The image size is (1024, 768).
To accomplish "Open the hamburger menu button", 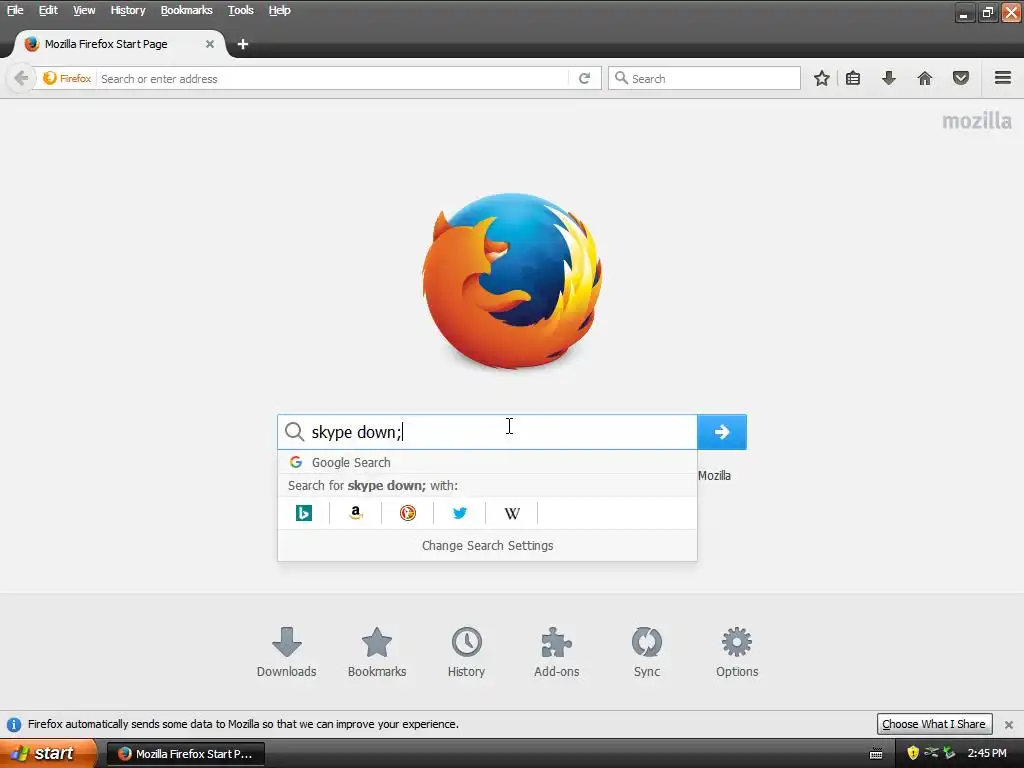I will 1003,78.
